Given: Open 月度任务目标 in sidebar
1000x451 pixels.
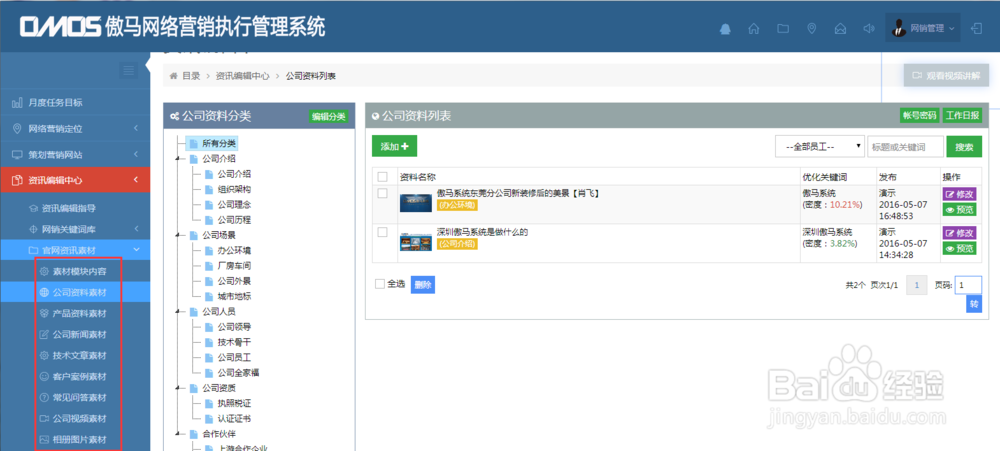Looking at the screenshot, I should 75,102.
